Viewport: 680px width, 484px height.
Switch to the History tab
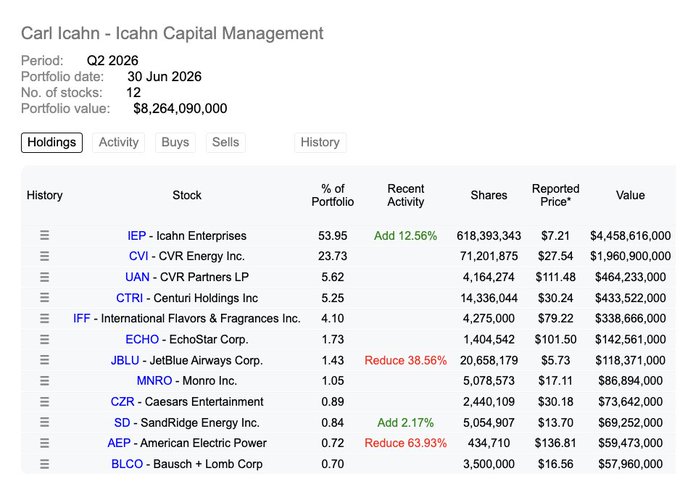click(320, 142)
